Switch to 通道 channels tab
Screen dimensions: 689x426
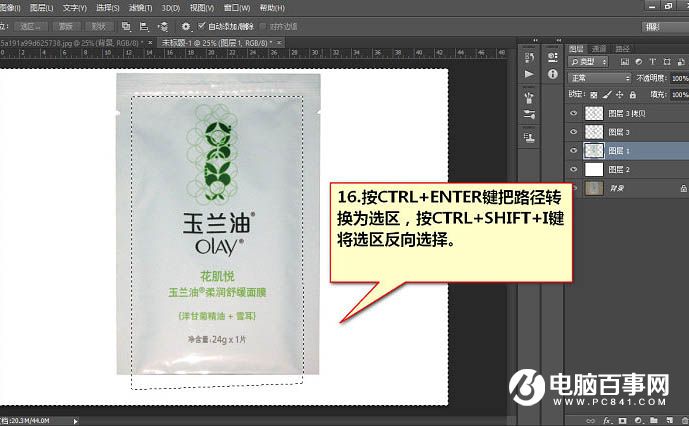click(599, 48)
